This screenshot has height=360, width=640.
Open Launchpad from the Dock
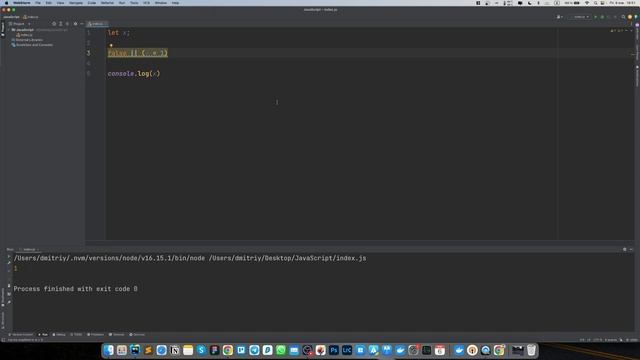[x=122, y=350]
